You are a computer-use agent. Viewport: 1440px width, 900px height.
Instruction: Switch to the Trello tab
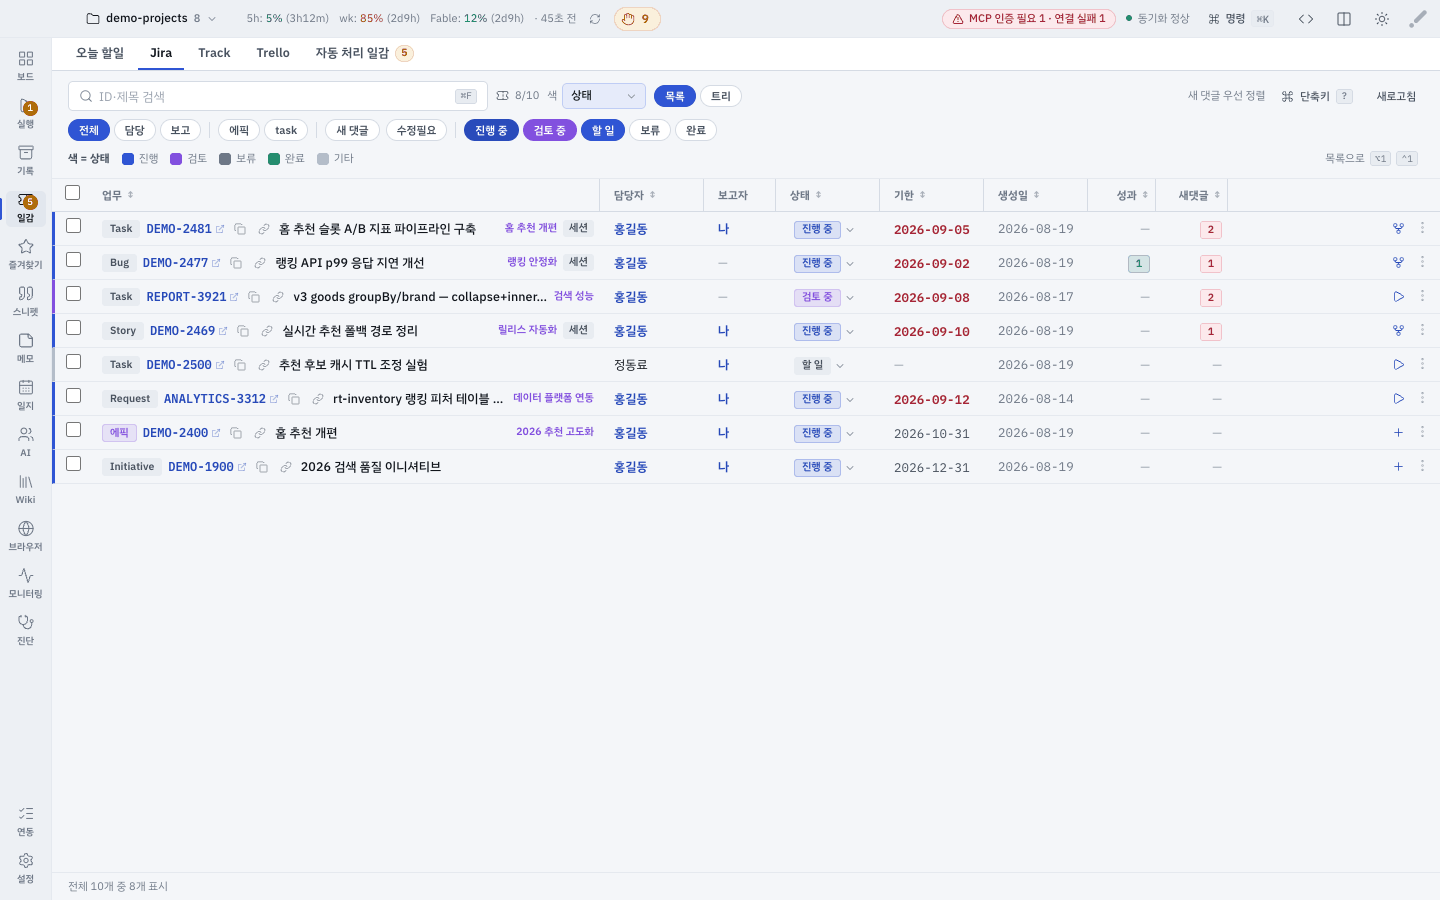pyautogui.click(x=273, y=53)
